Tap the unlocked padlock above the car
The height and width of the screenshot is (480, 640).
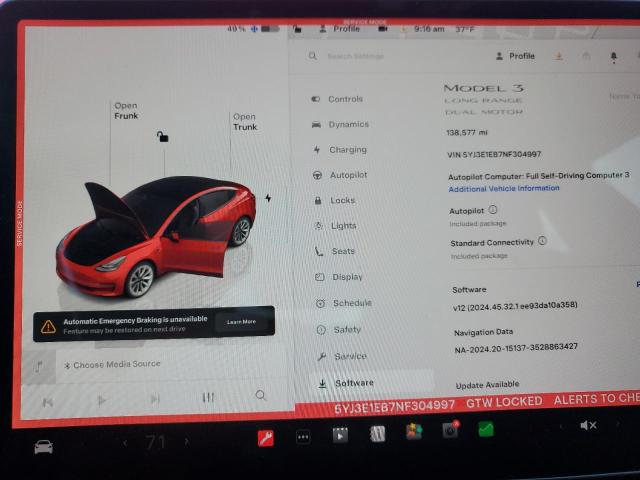tap(162, 136)
